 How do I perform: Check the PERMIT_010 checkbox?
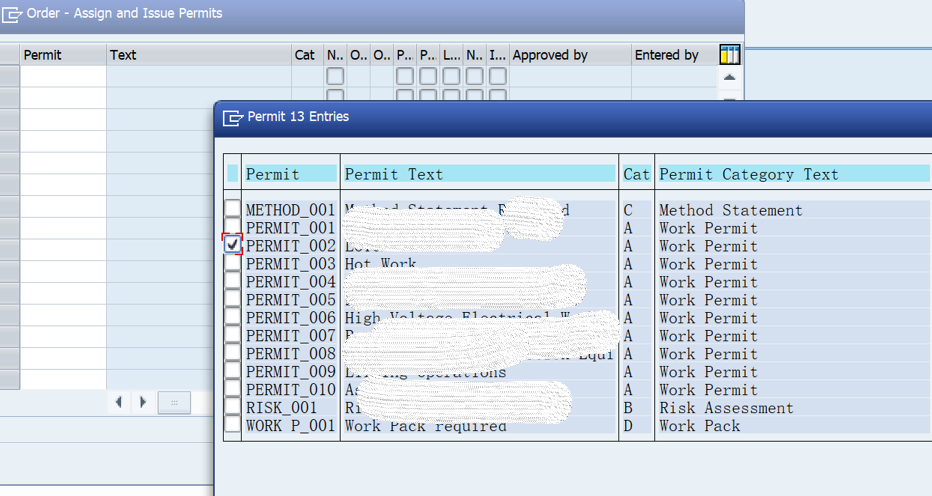232,388
